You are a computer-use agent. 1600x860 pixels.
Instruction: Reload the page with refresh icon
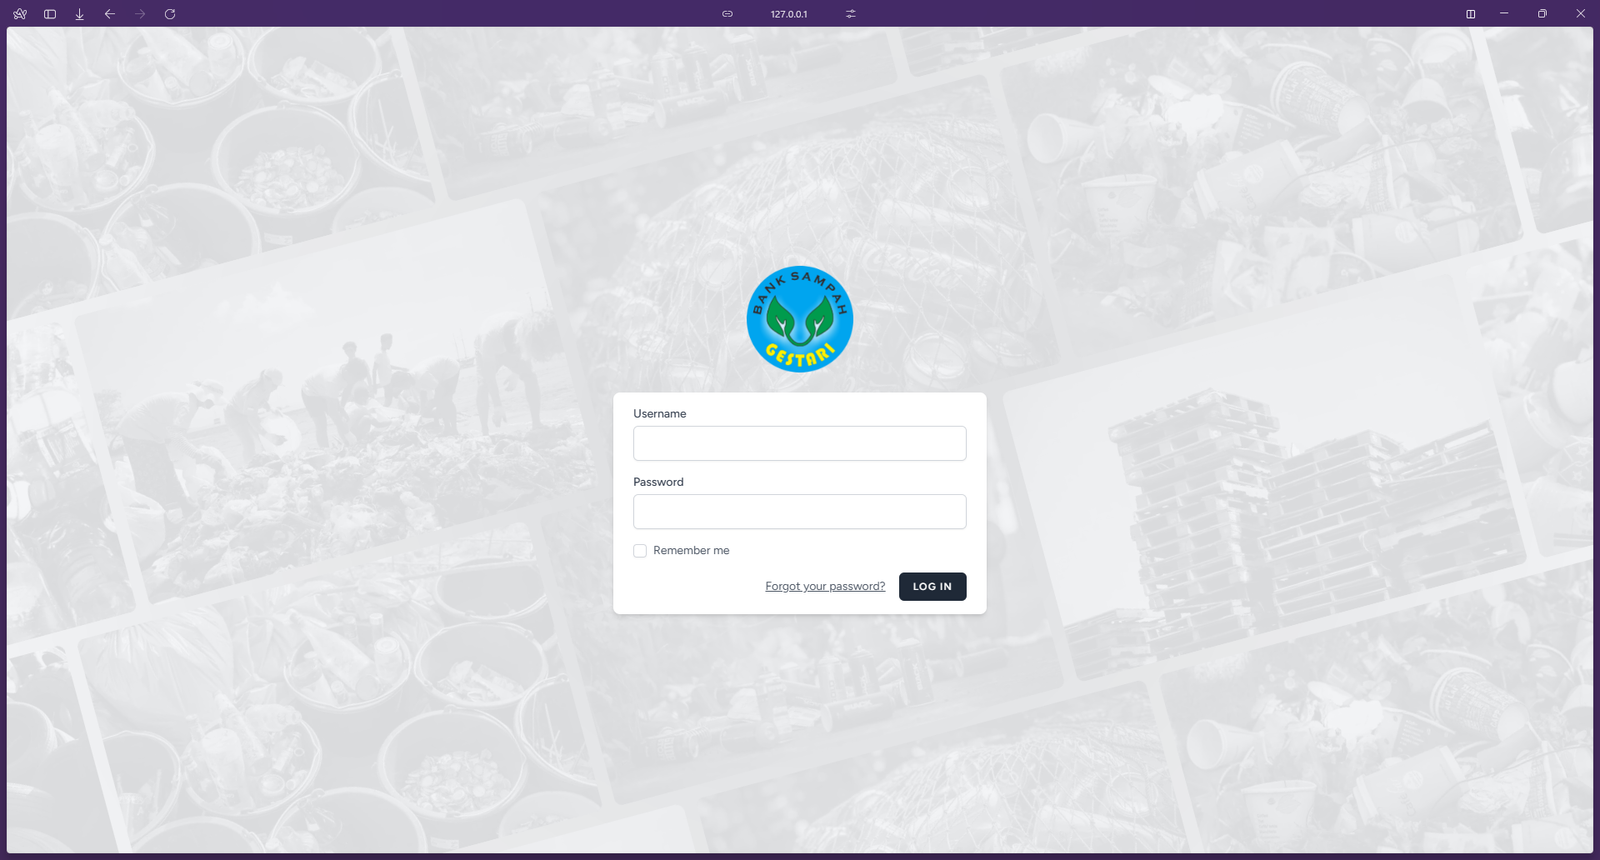click(x=170, y=14)
